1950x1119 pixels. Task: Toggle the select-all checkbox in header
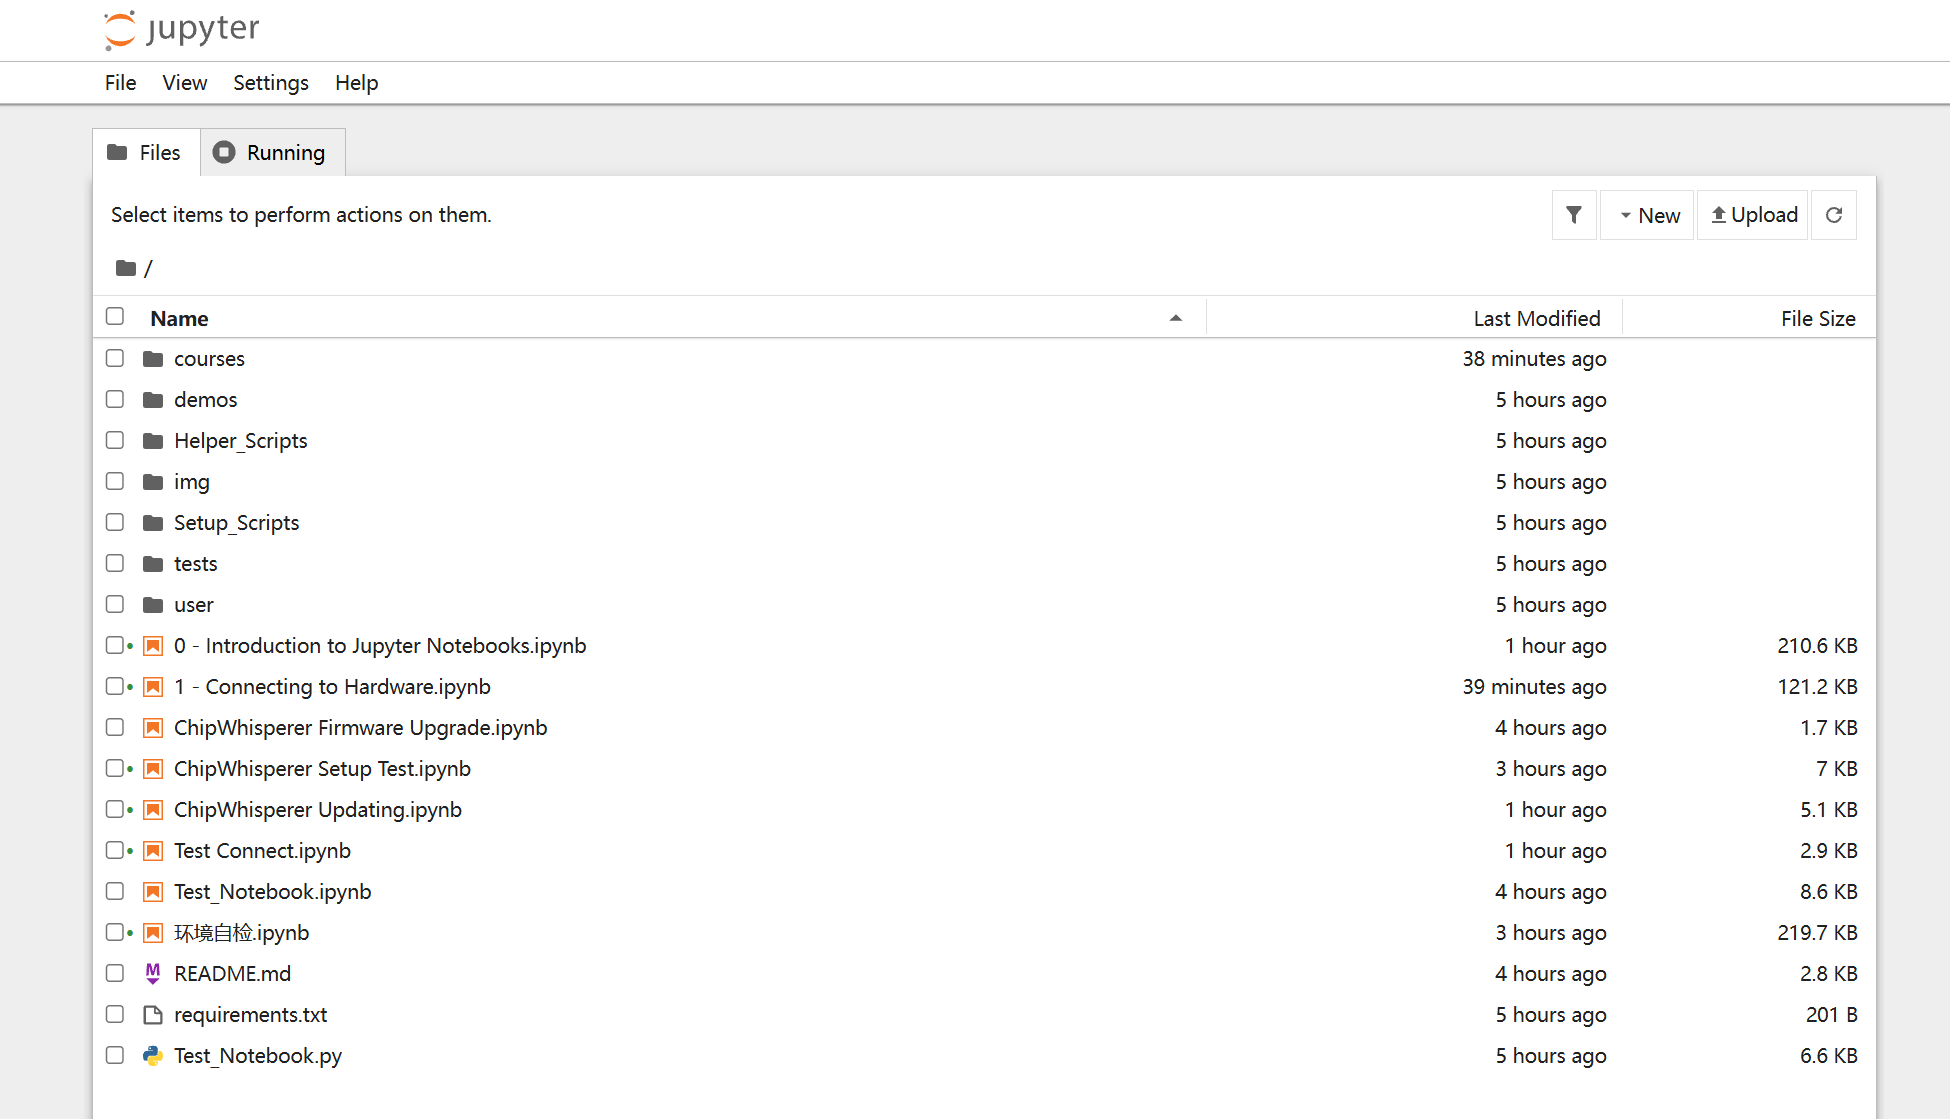click(x=115, y=316)
